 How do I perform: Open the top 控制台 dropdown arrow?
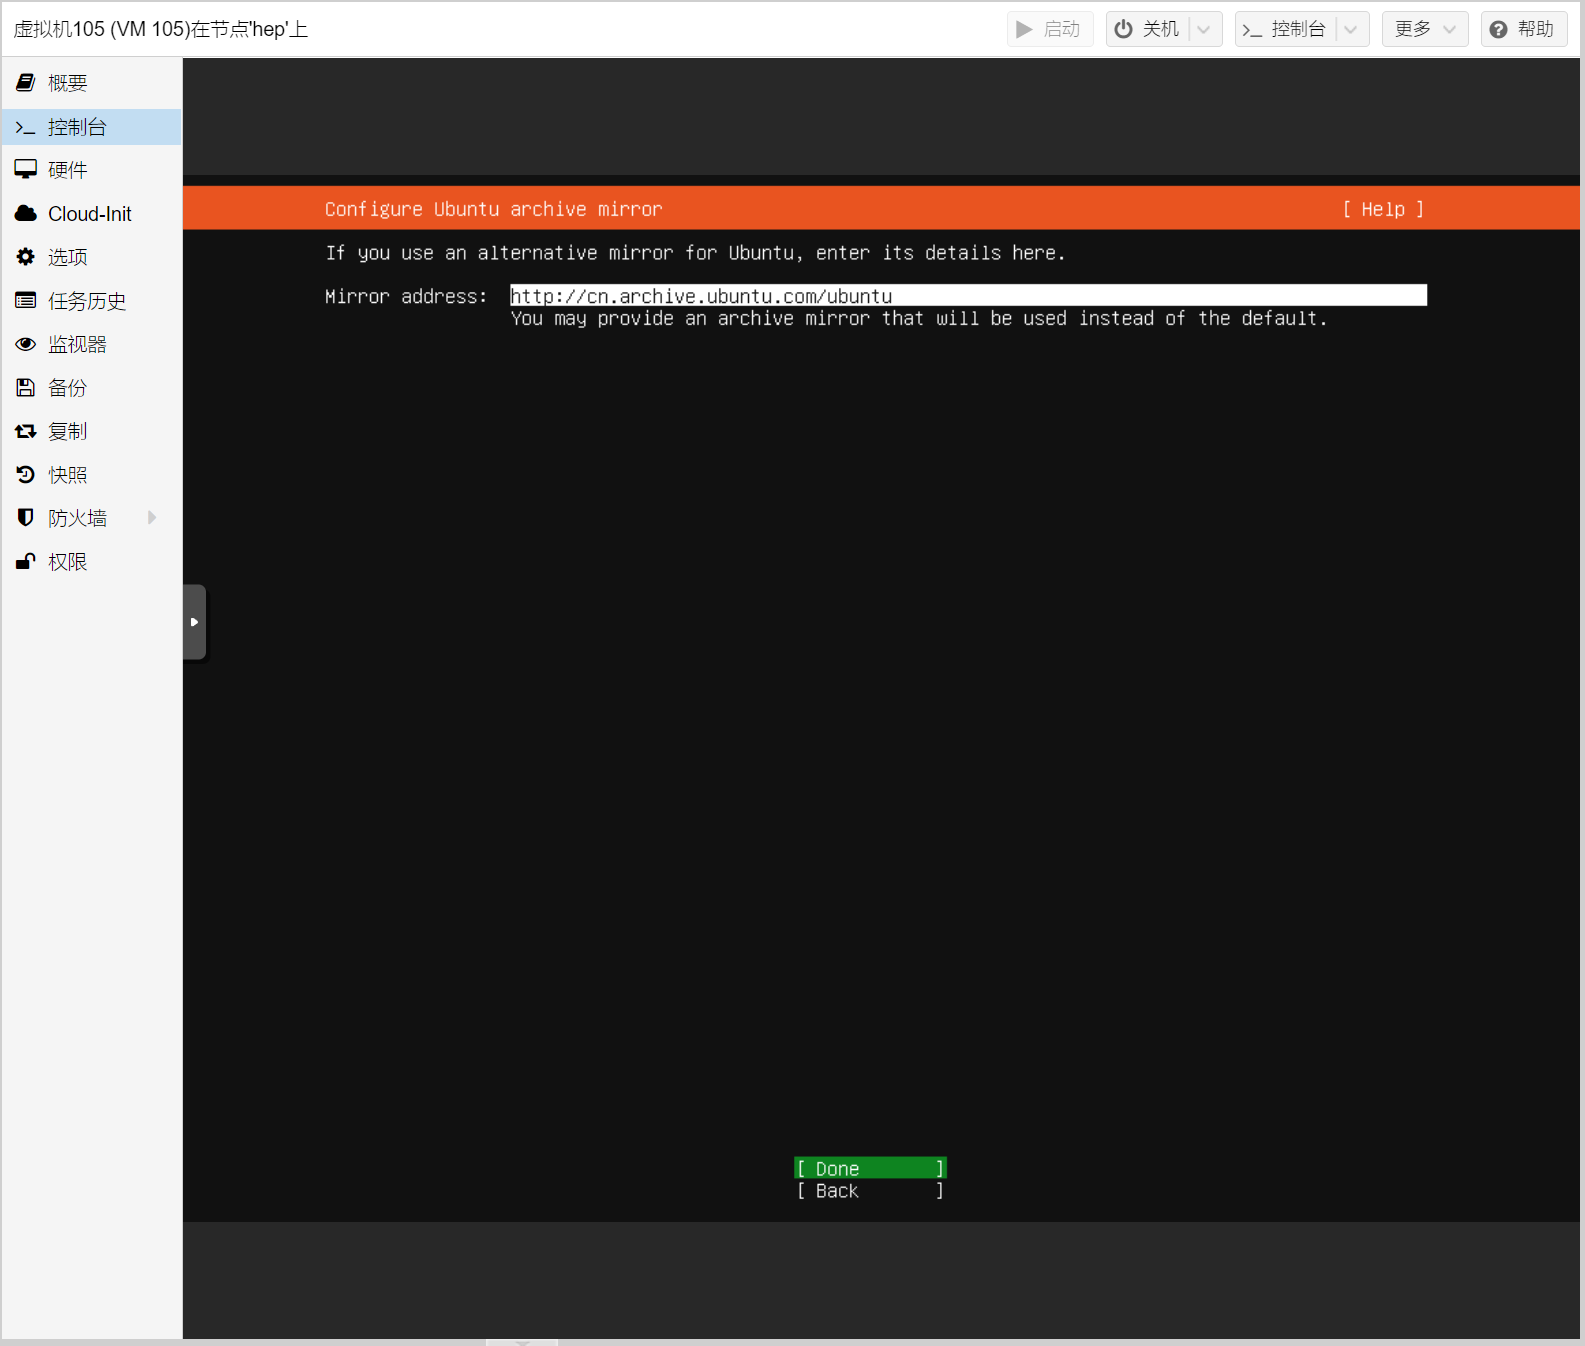(x=1351, y=29)
